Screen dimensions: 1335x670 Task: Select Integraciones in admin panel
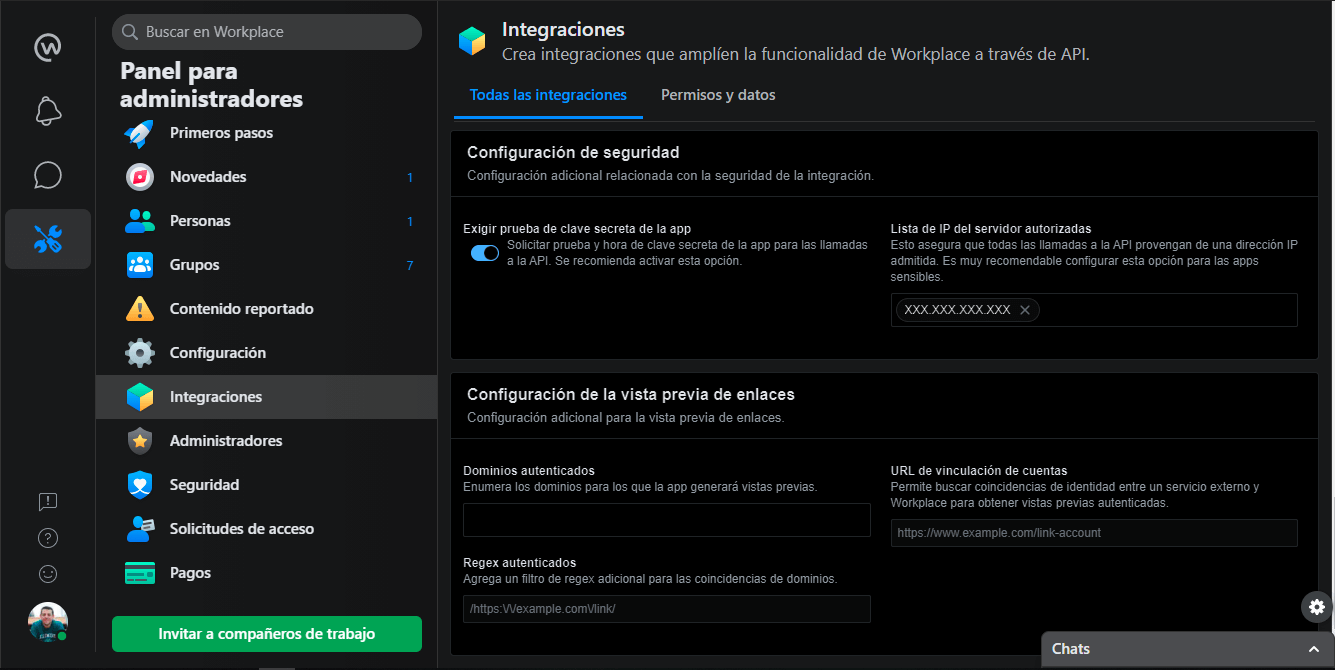pyautogui.click(x=267, y=397)
